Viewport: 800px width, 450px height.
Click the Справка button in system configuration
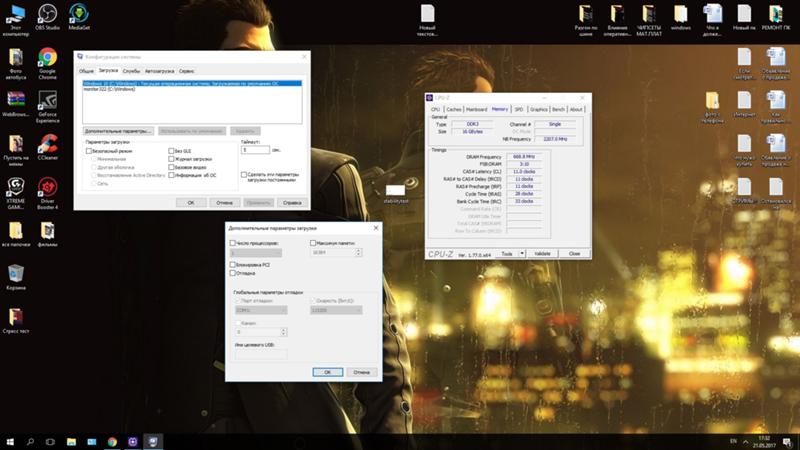coord(292,203)
